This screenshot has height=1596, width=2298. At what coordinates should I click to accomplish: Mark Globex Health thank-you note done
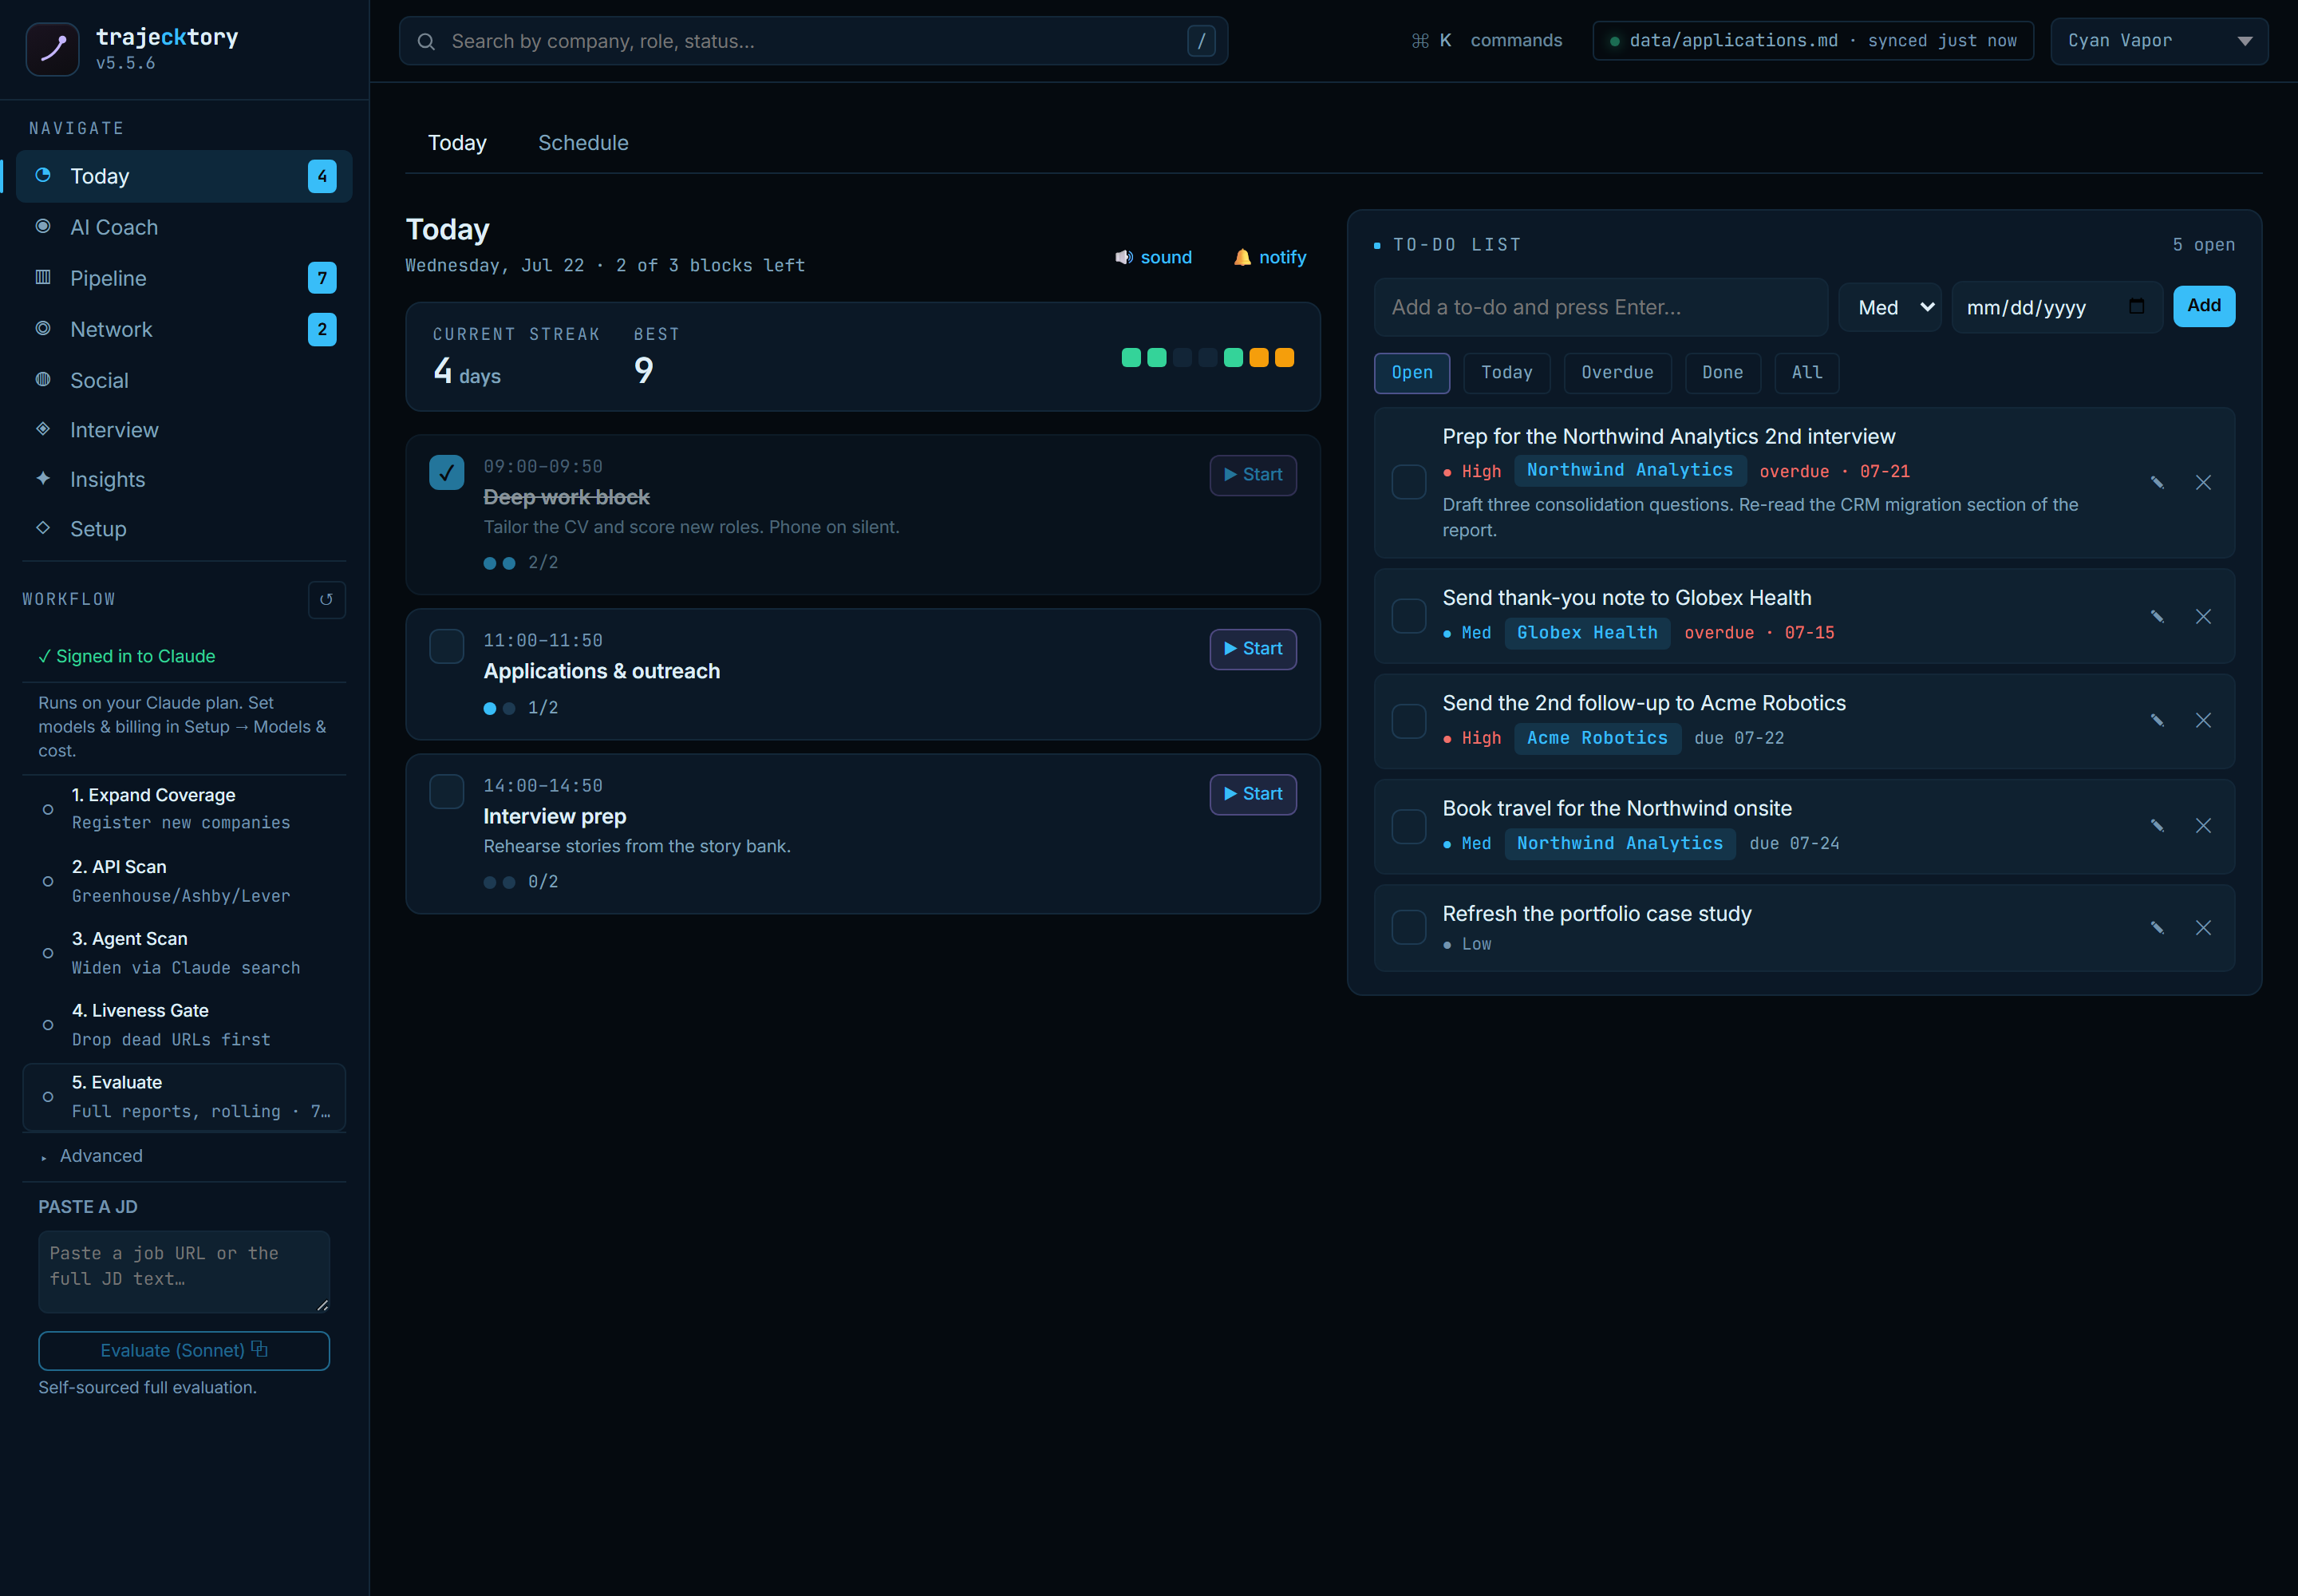[1409, 616]
